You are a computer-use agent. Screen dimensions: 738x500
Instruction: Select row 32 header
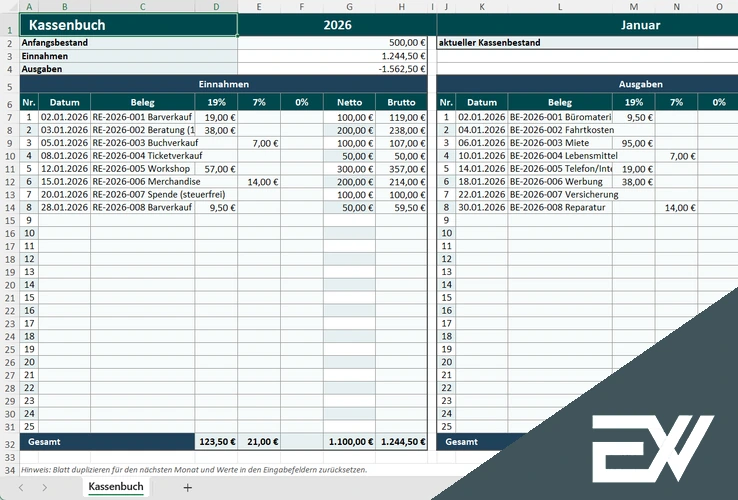point(9,441)
